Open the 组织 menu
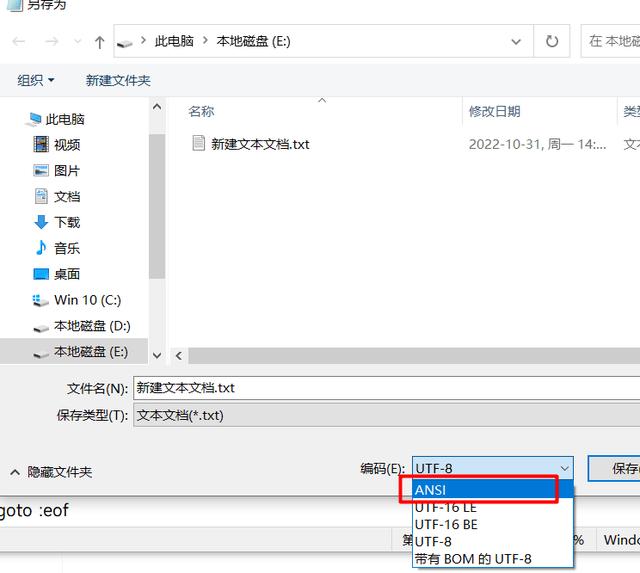 click(x=36, y=80)
